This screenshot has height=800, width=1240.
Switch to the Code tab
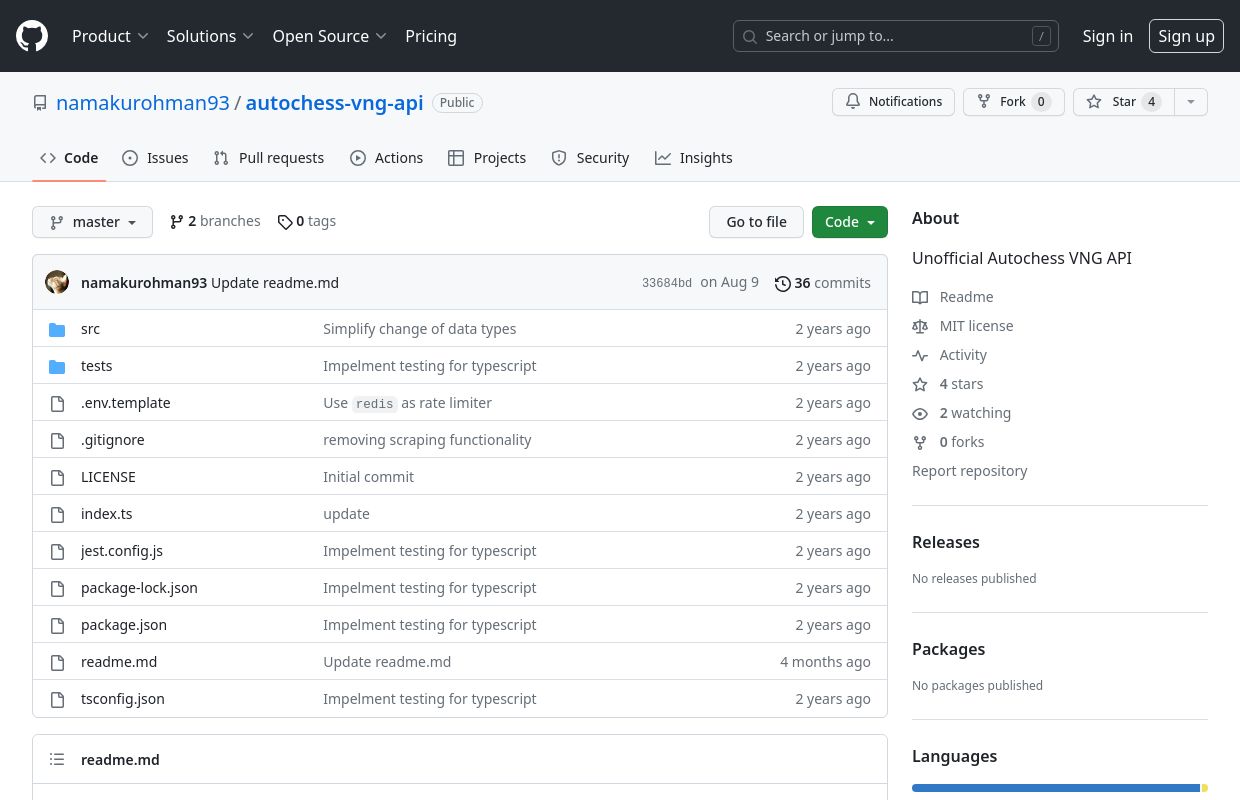point(69,158)
